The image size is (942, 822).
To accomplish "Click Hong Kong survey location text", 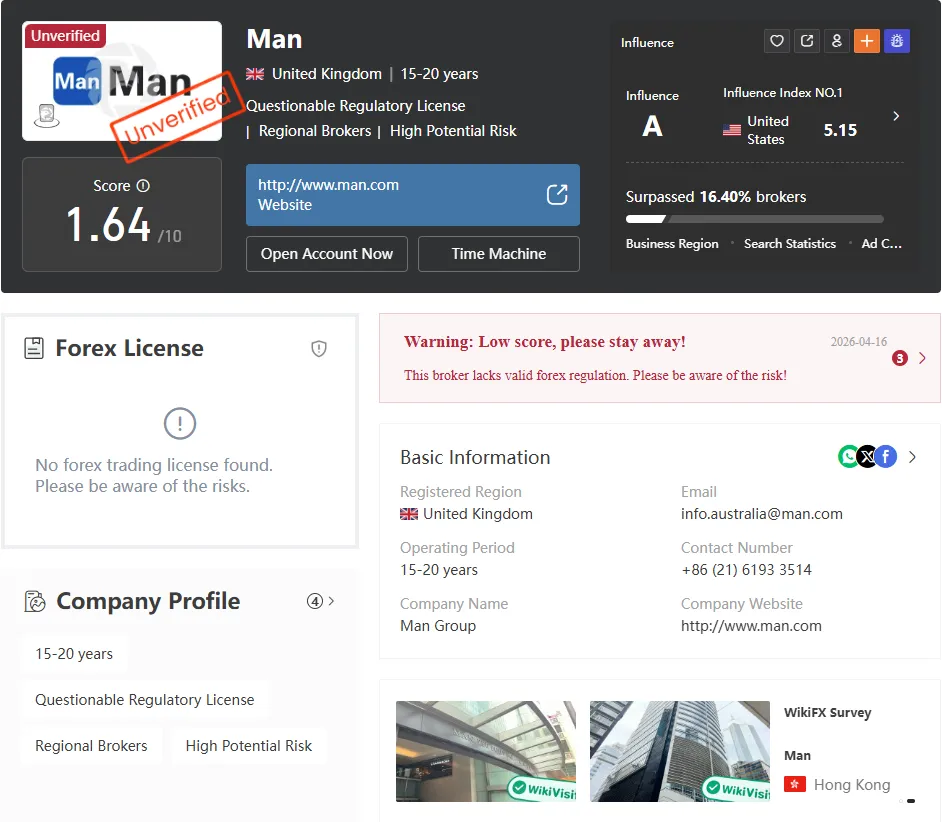I will pos(852,785).
